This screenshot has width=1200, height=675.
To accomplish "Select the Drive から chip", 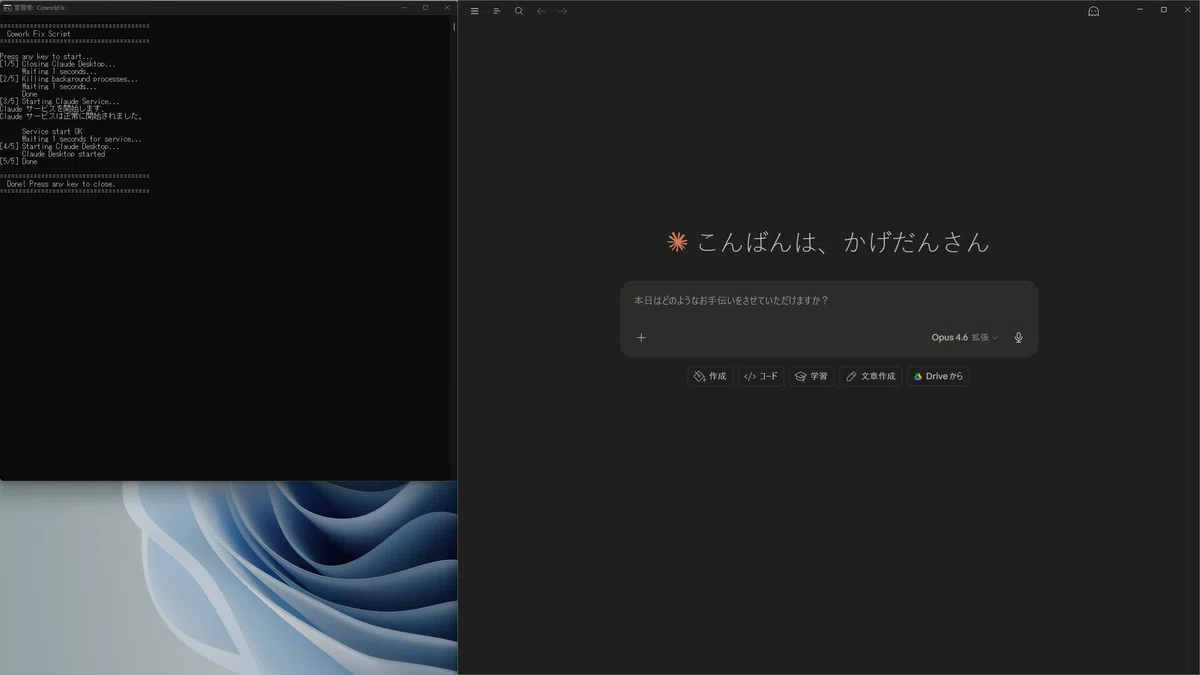I will [938, 376].
